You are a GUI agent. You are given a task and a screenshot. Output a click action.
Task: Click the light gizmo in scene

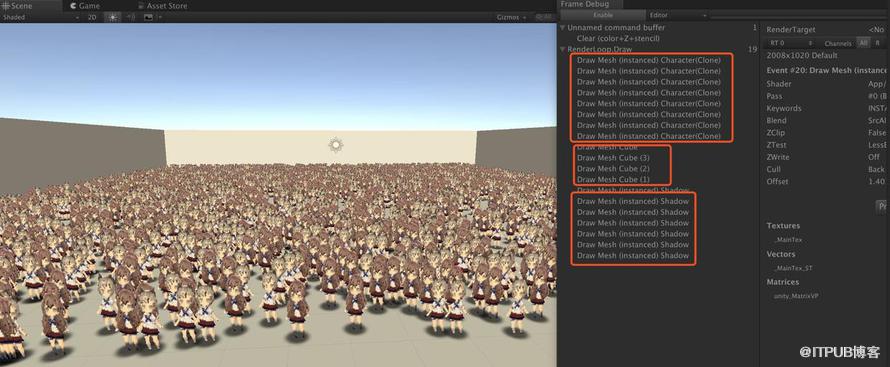coord(335,145)
